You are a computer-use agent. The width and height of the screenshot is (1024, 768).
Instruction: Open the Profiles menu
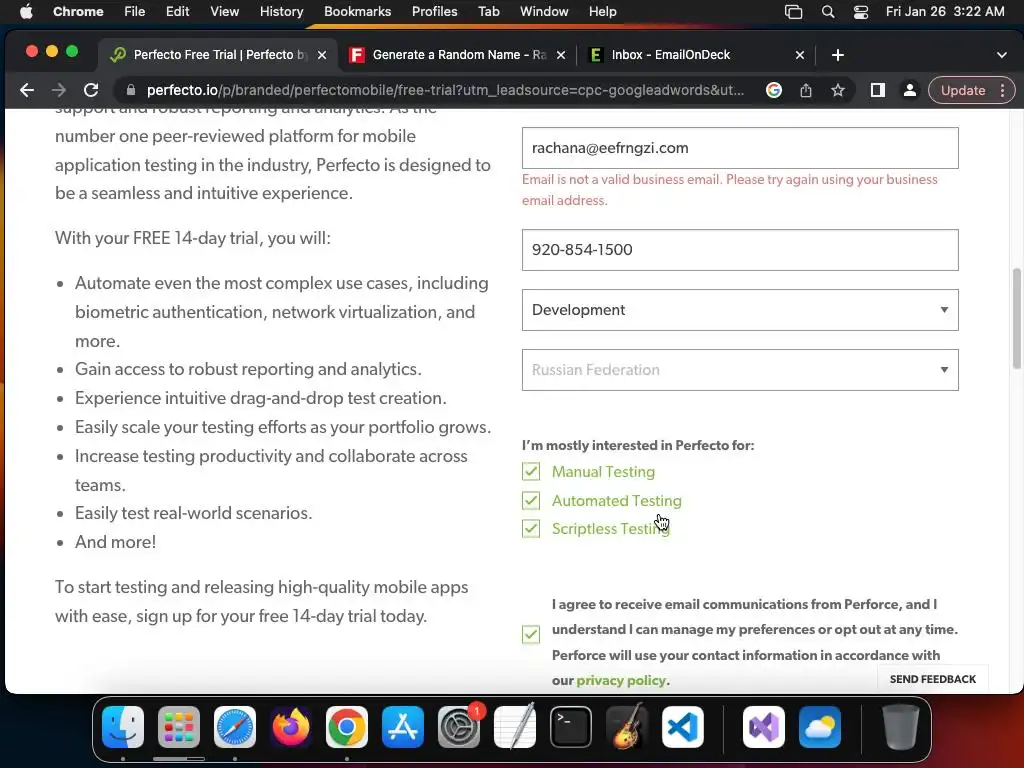click(434, 12)
